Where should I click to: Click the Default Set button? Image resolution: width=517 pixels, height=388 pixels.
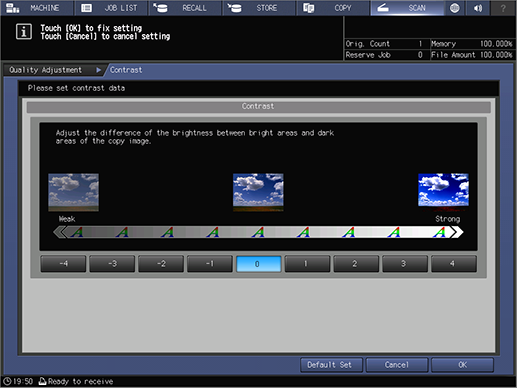click(331, 365)
